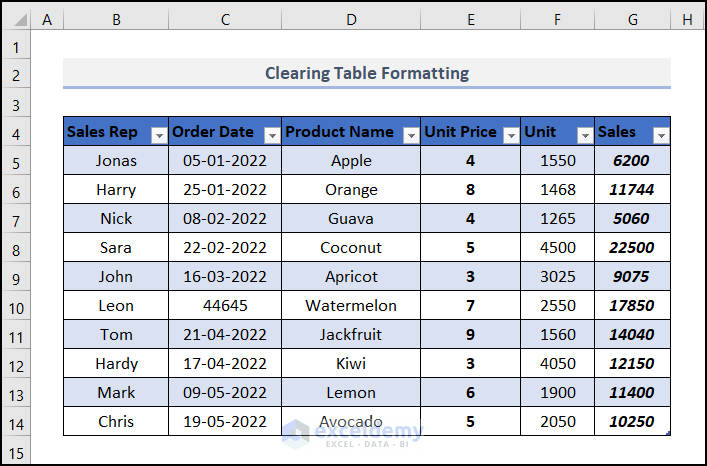The width and height of the screenshot is (707, 466).
Task: Open the Sales column filter dropdown
Action: pos(660,134)
